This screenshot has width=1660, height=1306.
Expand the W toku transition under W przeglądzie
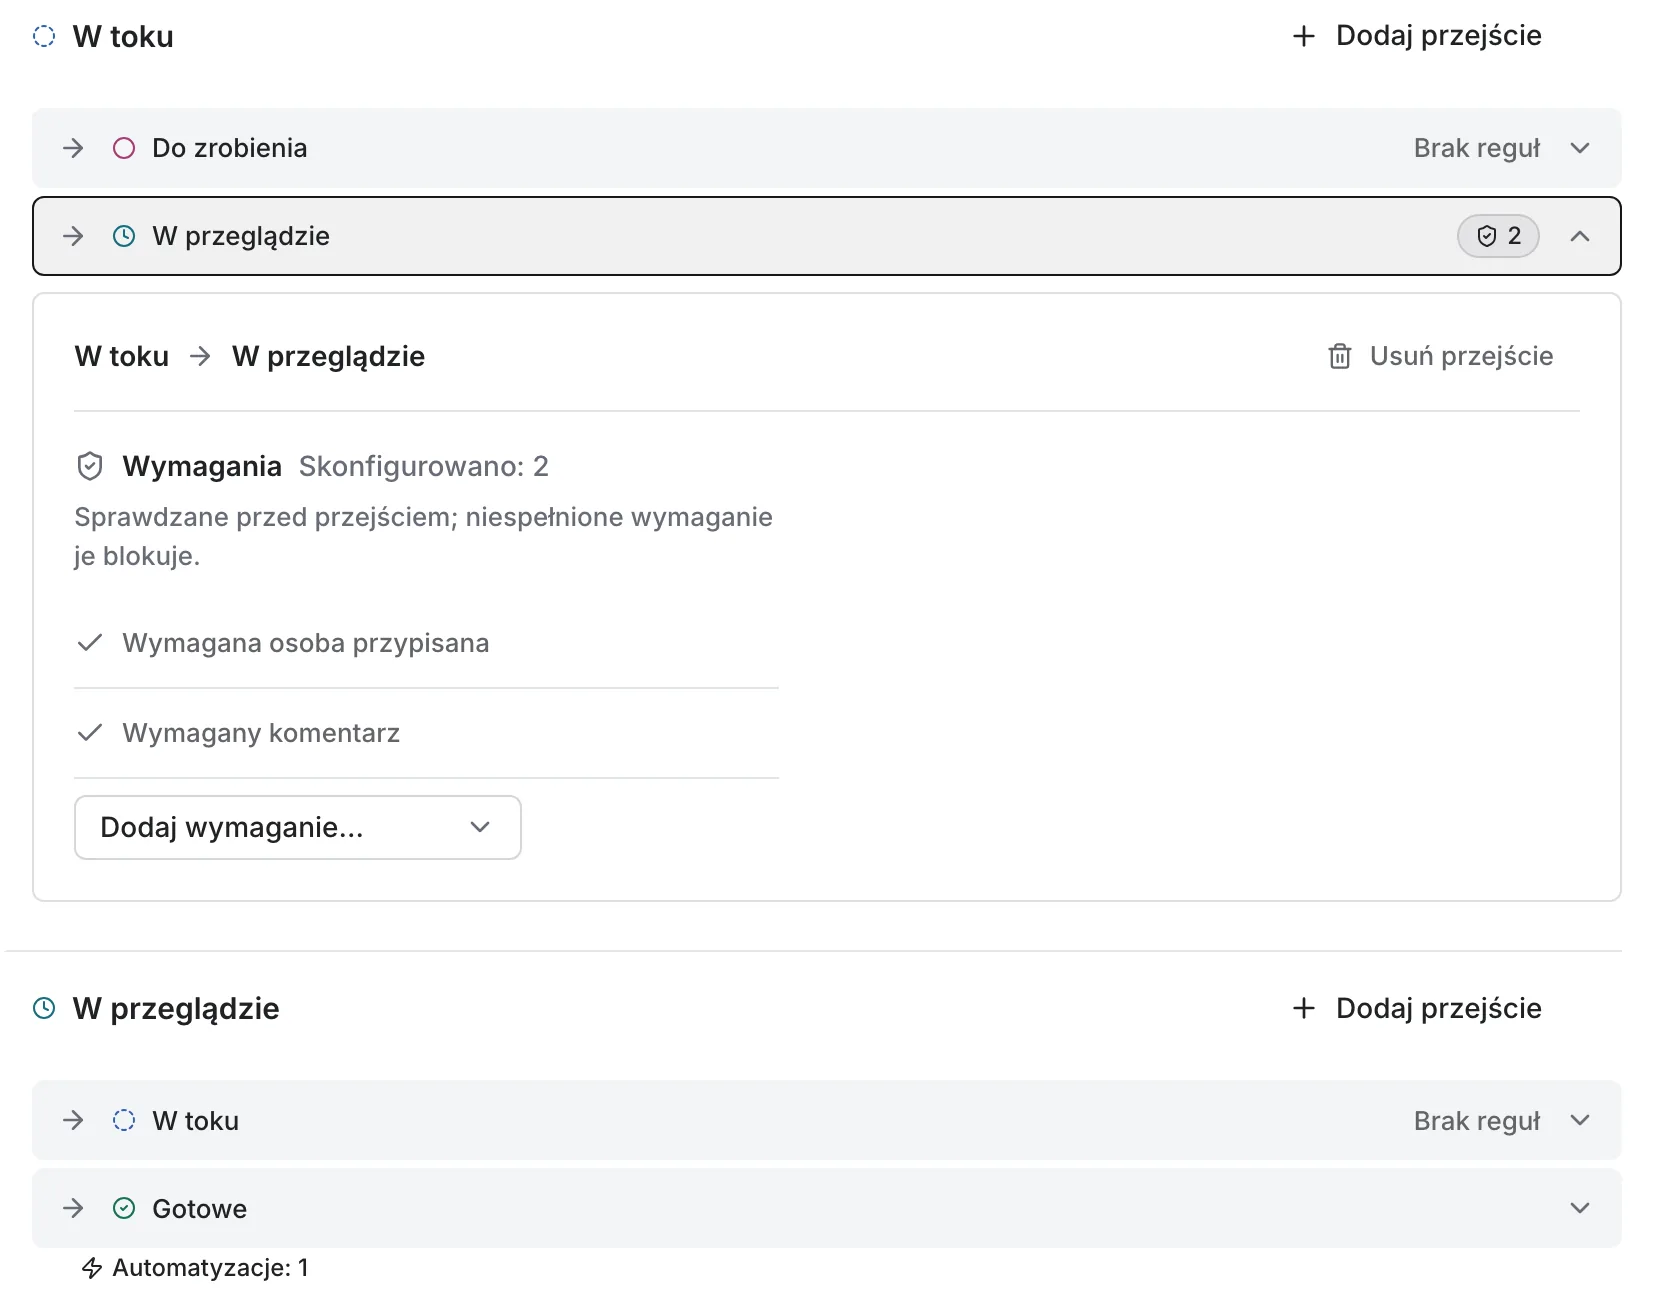1580,1120
